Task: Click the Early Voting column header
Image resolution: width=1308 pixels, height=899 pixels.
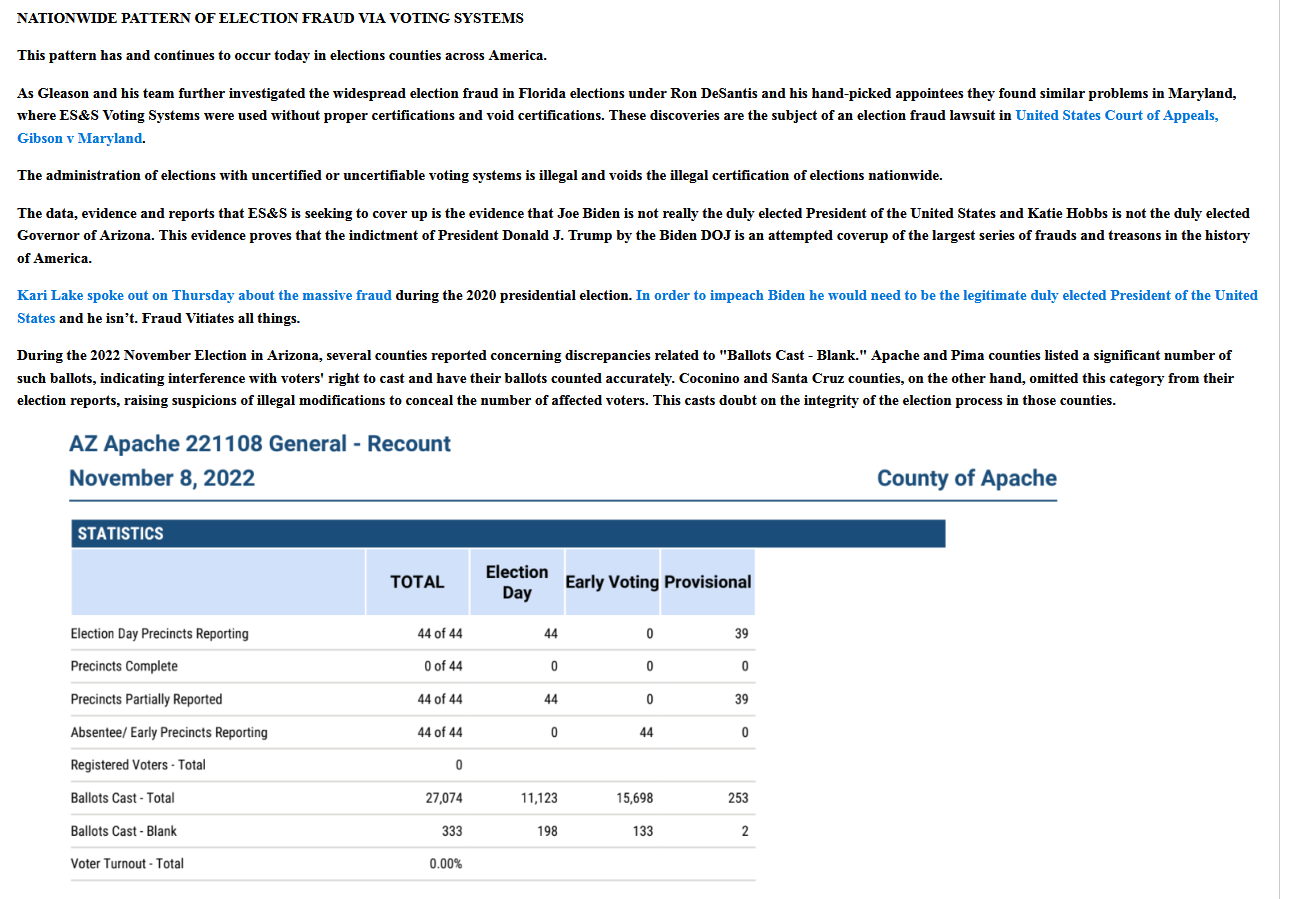Action: pyautogui.click(x=612, y=581)
